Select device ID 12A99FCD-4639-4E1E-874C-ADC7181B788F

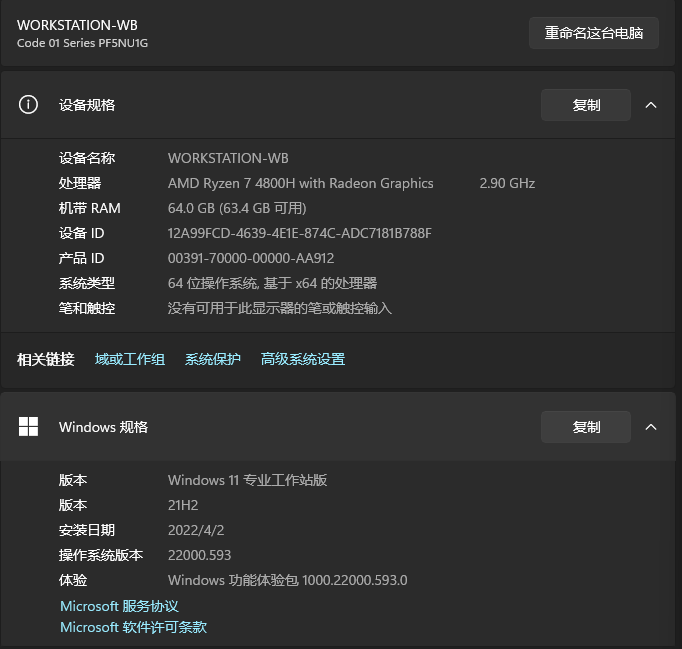click(x=300, y=233)
